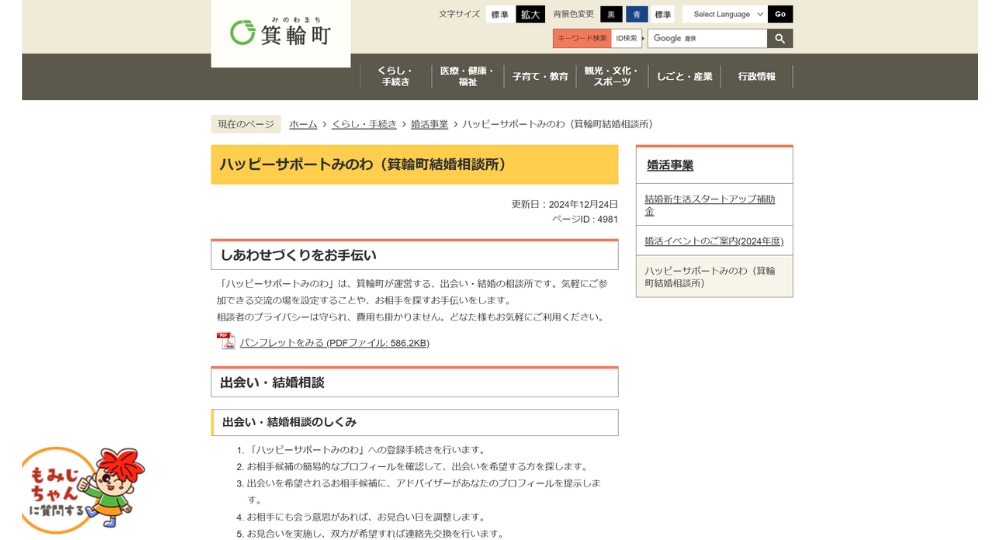Set text size to 標準
1000x540 pixels.
(x=499, y=14)
